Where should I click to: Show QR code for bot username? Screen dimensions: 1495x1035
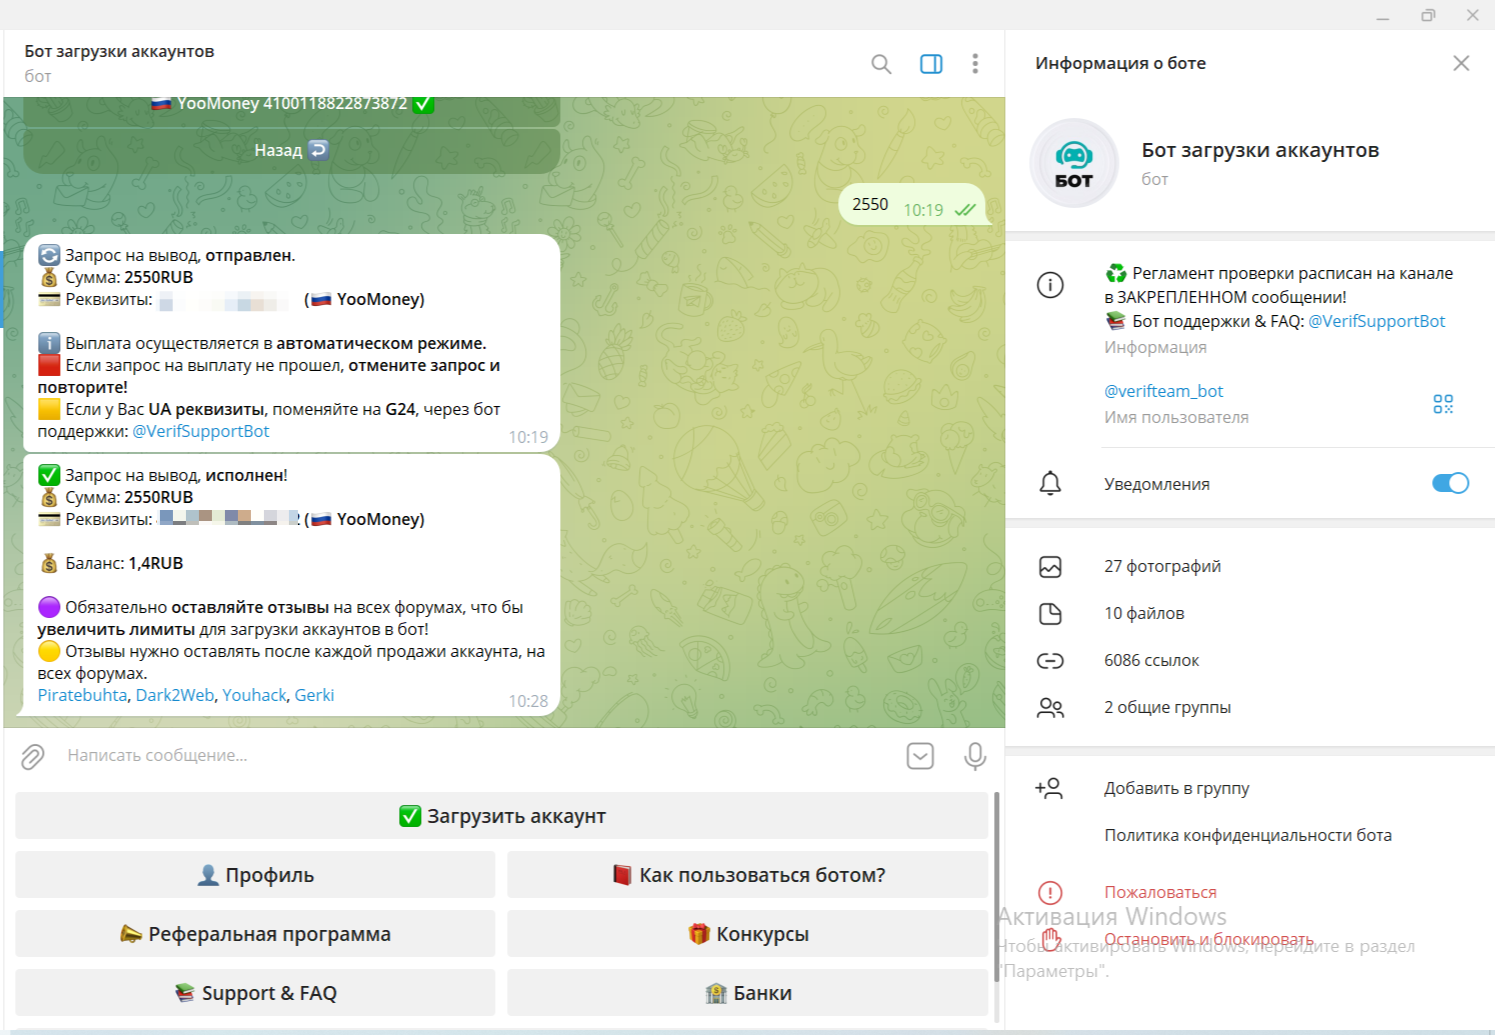click(x=1442, y=404)
